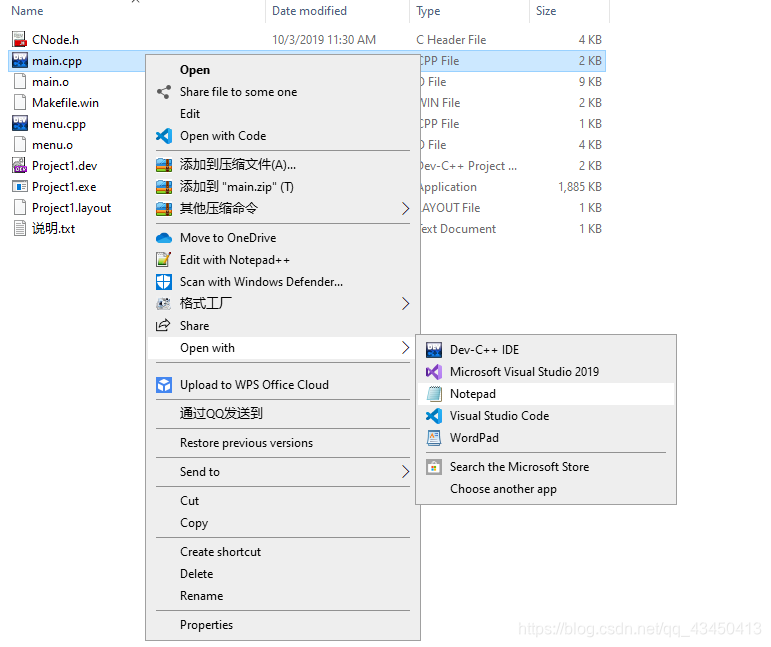The height and width of the screenshot is (647, 771).
Task: Click the Share arrow icon
Action: [163, 325]
